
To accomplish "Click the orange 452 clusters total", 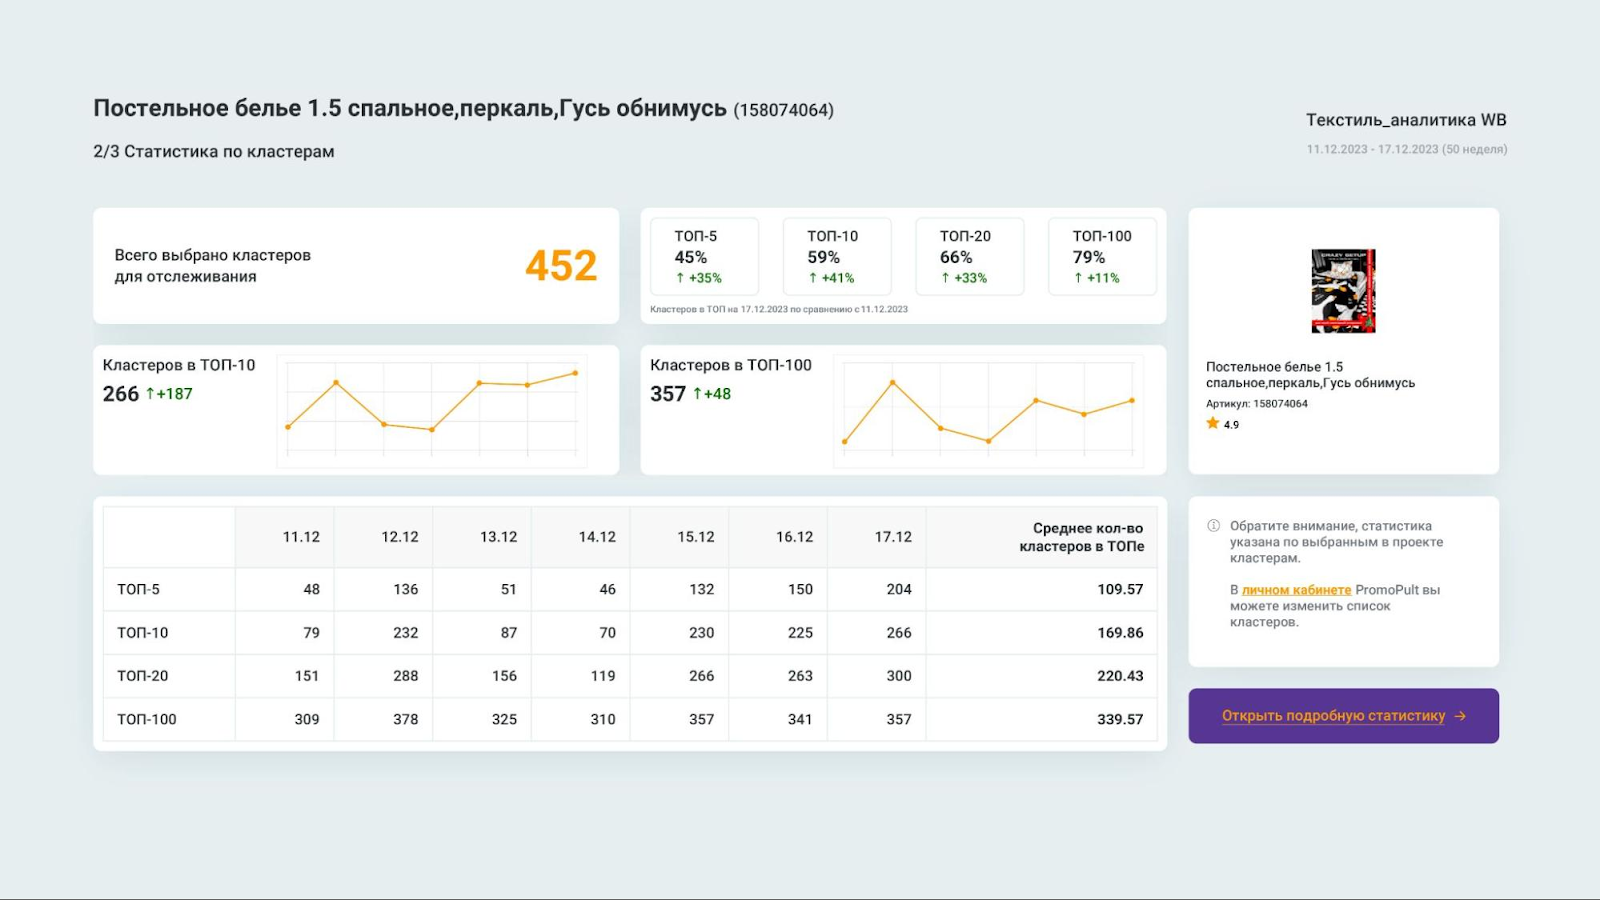I will click(561, 266).
